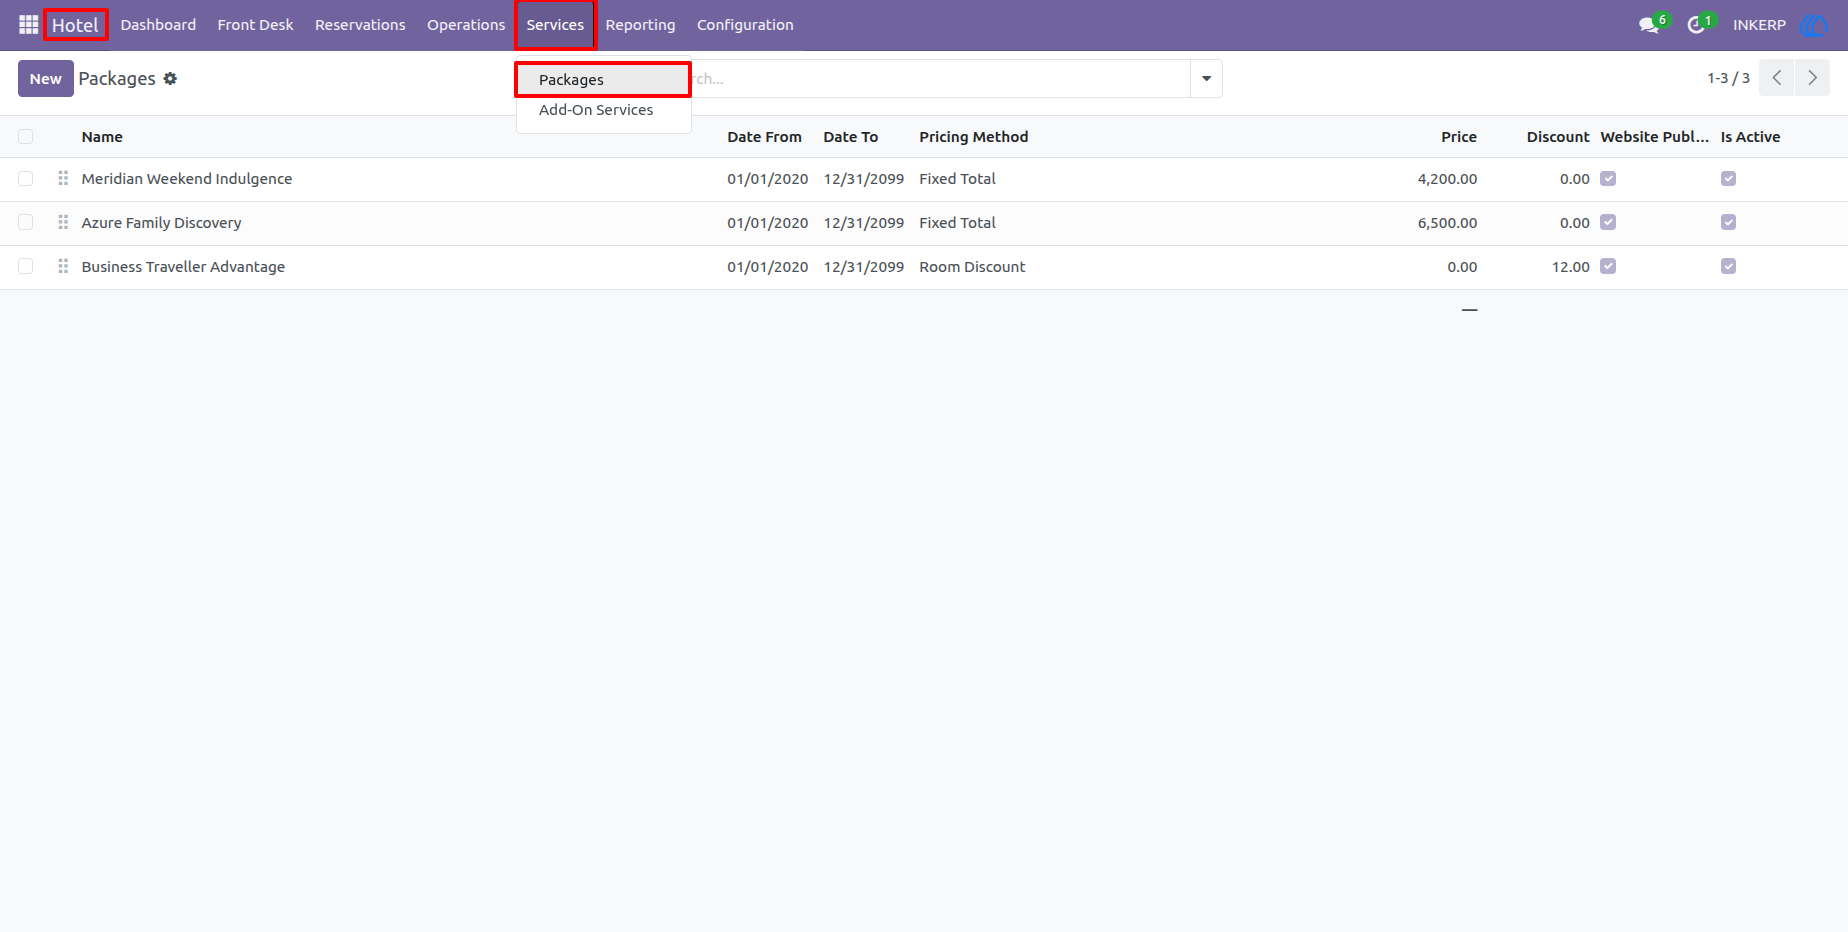Open the activities clock icon

[x=1696, y=25]
